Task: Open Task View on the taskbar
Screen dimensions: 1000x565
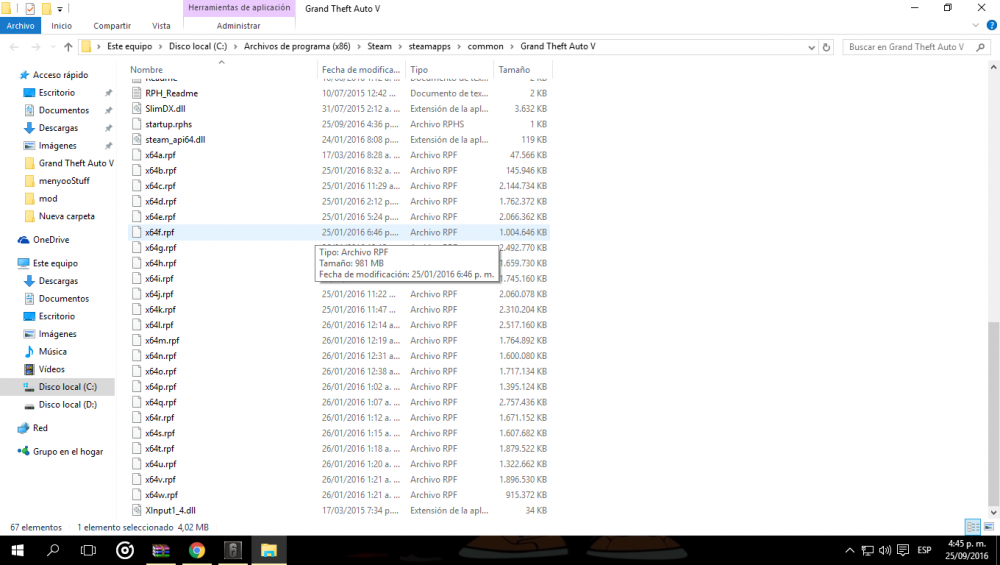Action: (x=89, y=550)
